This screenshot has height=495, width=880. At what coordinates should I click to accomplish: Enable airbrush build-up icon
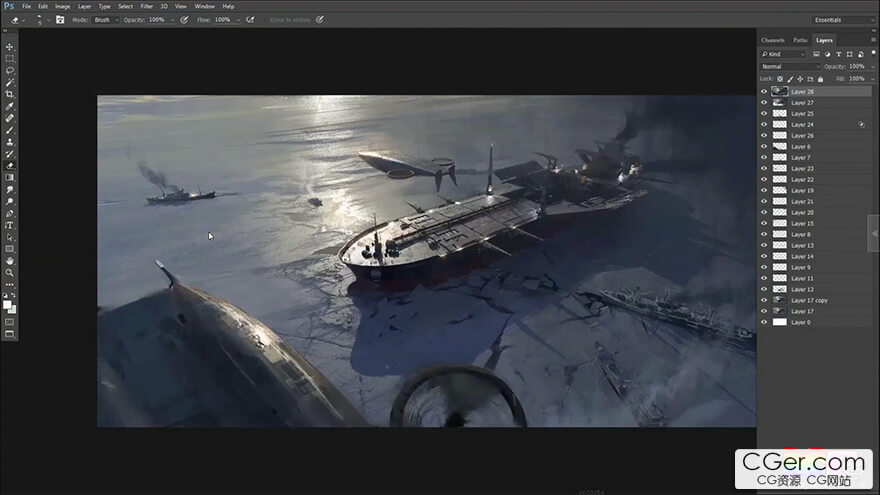point(250,20)
